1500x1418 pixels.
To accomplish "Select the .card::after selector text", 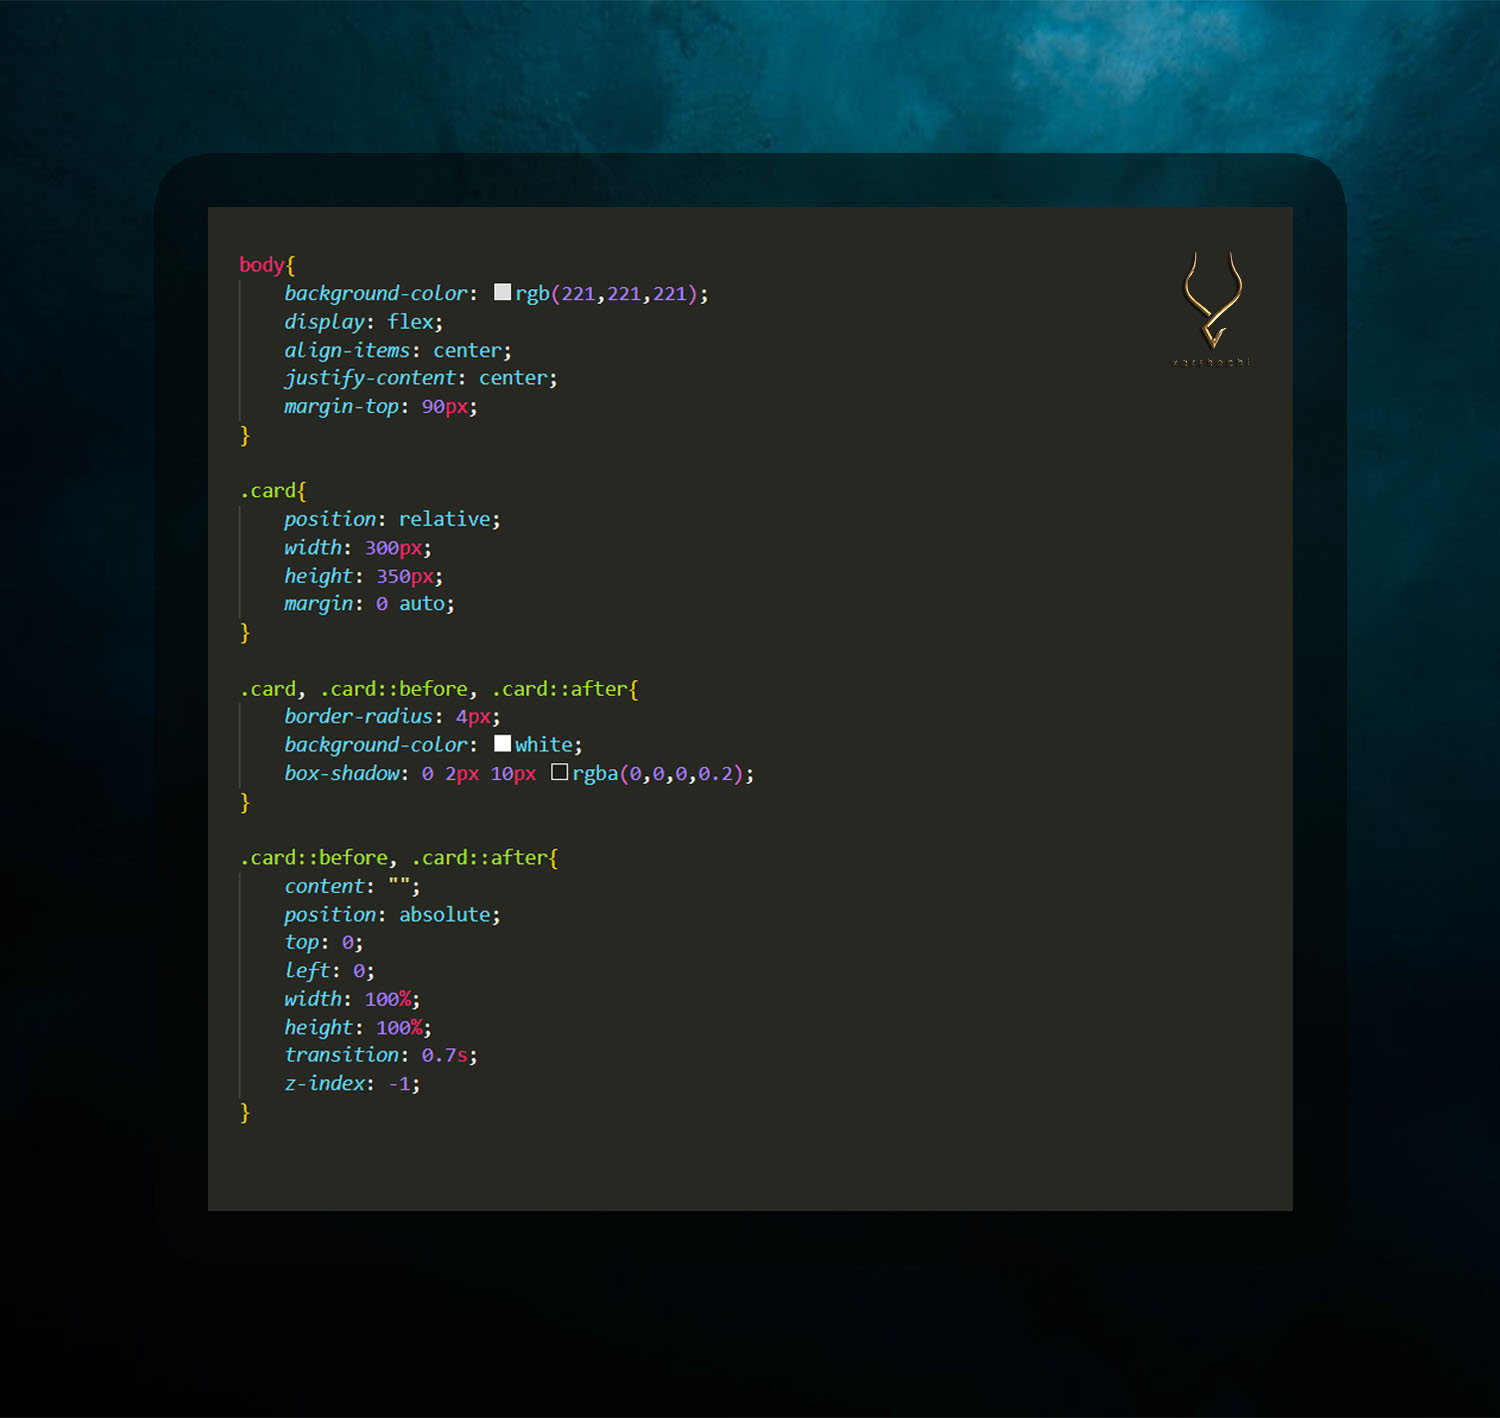I will (480, 857).
